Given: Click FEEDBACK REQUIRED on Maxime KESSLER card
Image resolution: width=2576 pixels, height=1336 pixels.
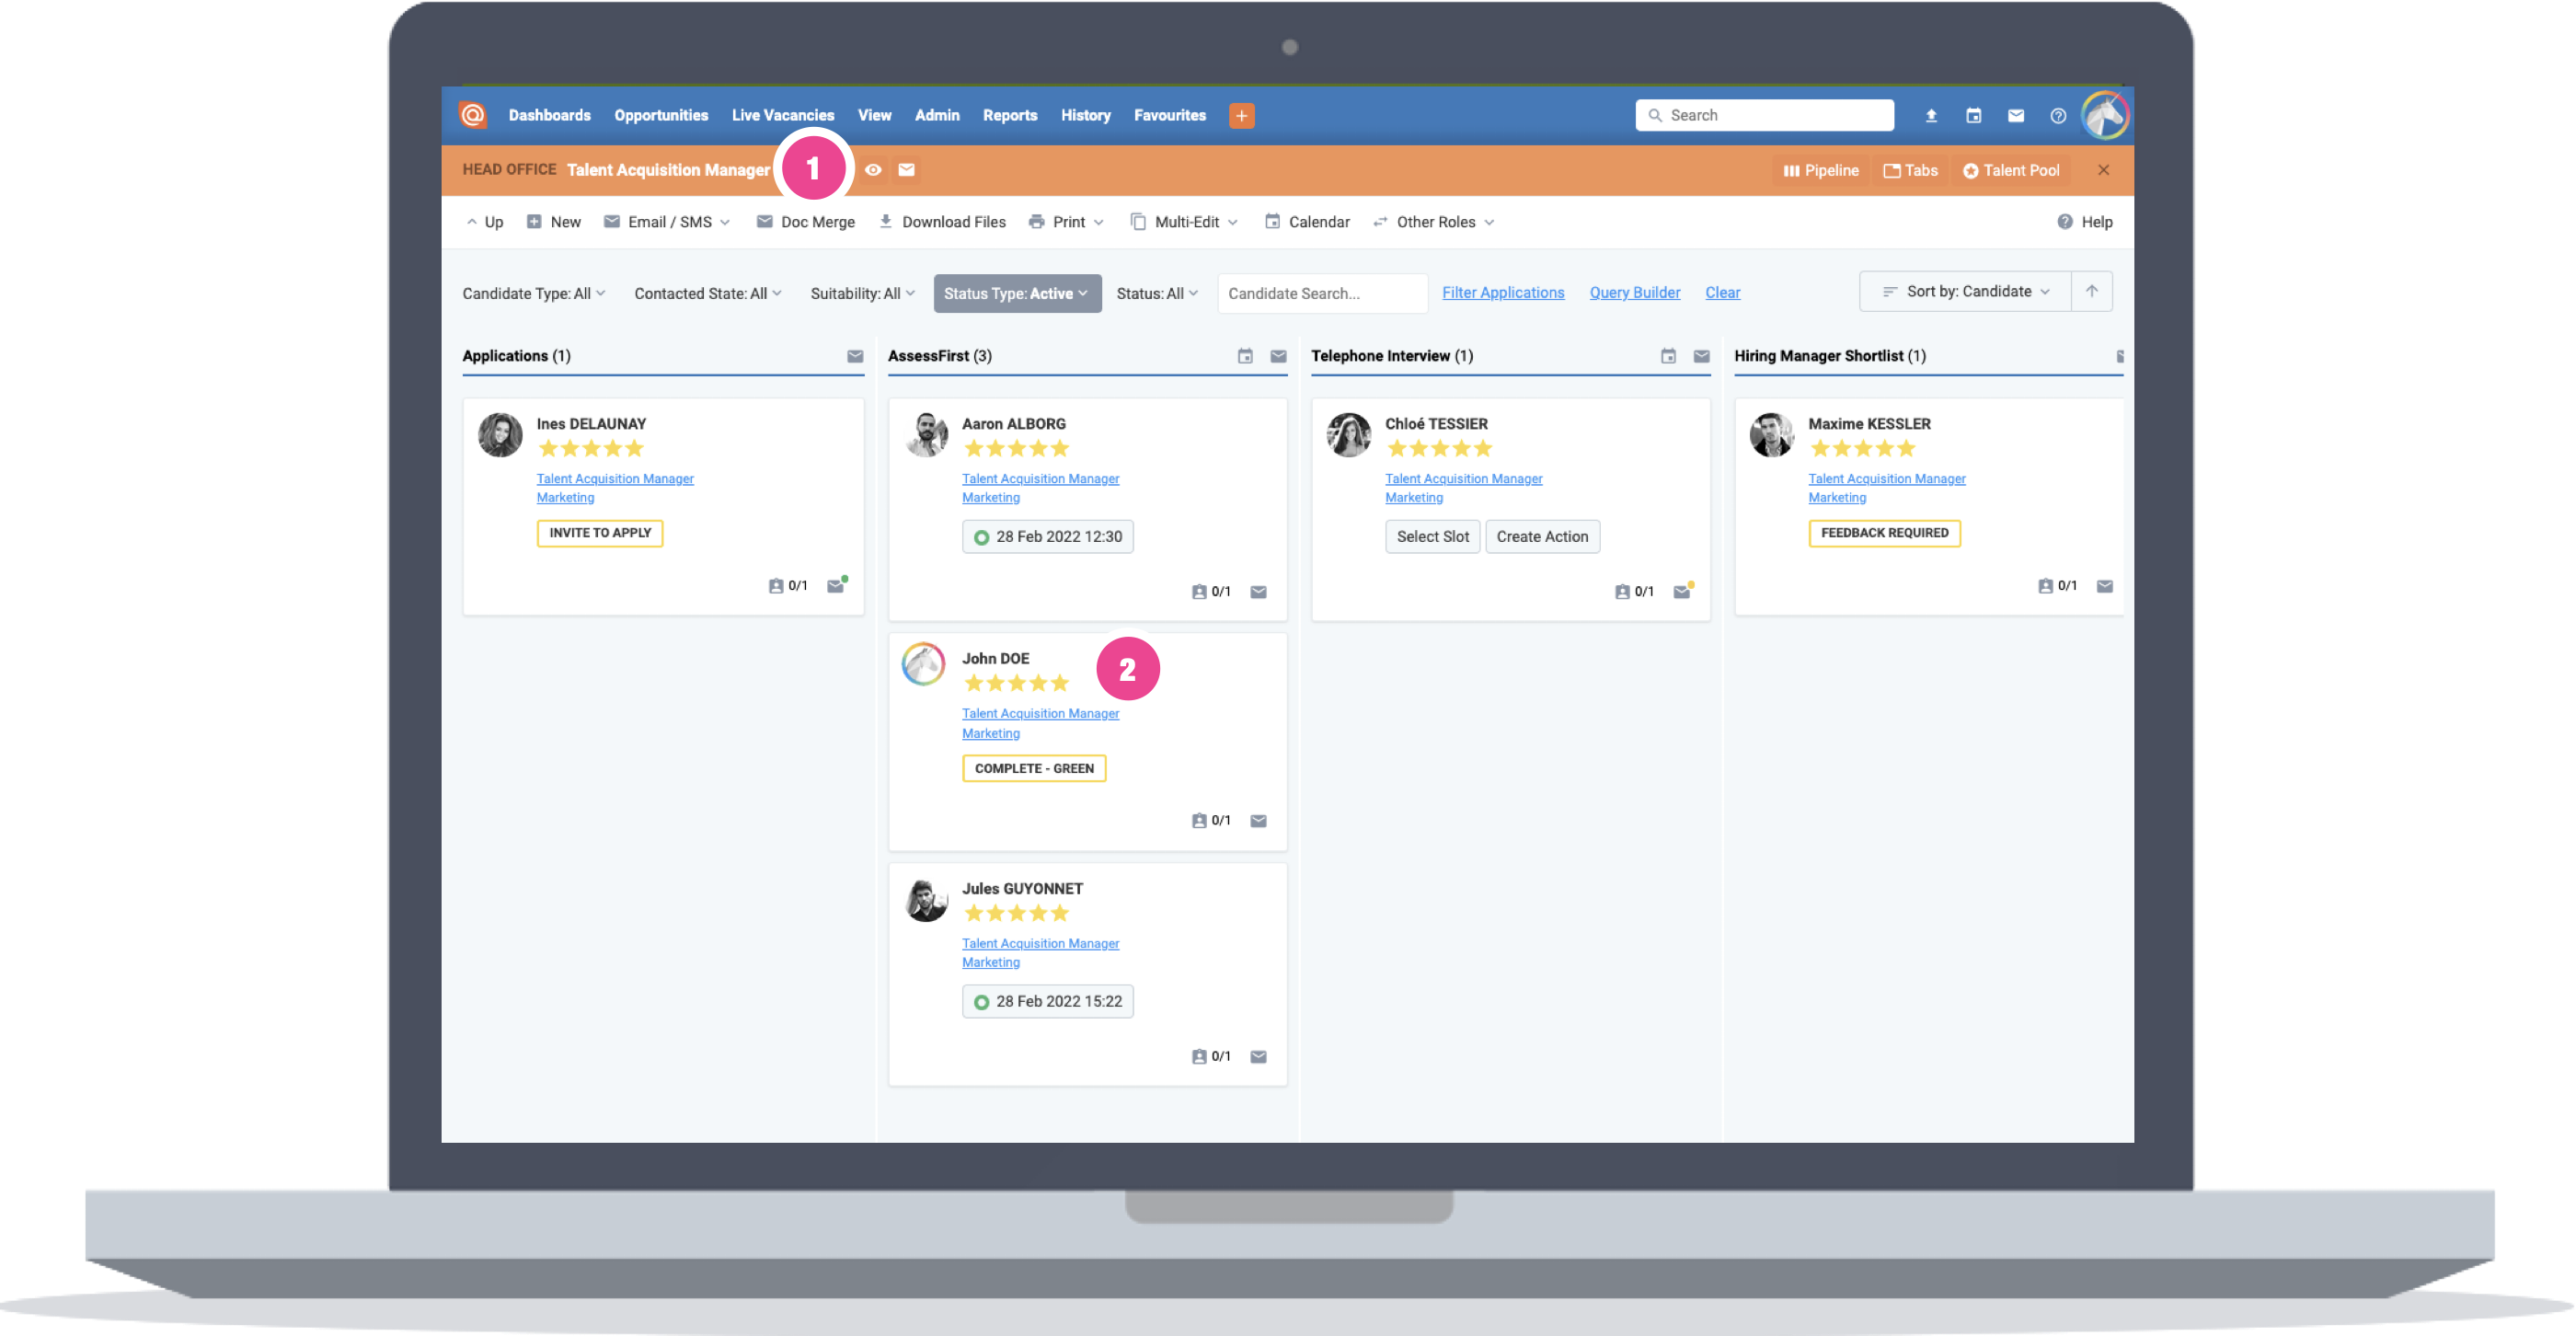Looking at the screenshot, I should [x=1884, y=533].
